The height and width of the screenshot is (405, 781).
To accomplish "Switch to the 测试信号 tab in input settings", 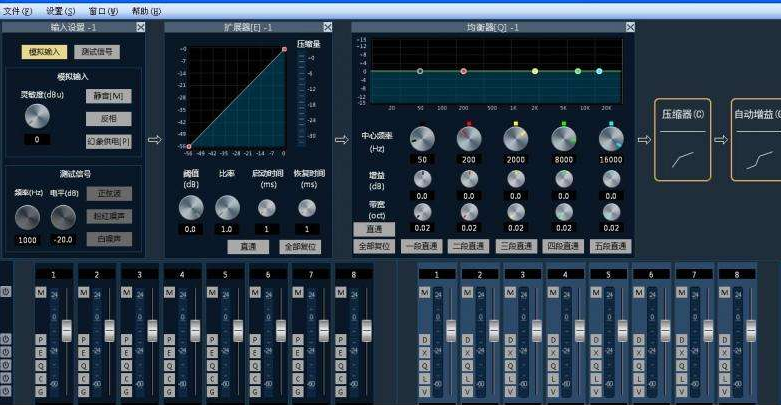I will [x=97, y=52].
